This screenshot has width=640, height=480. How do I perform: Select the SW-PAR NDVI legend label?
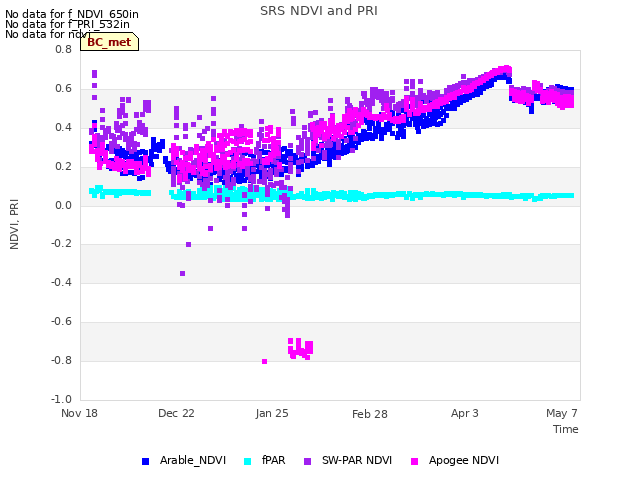[357, 460]
